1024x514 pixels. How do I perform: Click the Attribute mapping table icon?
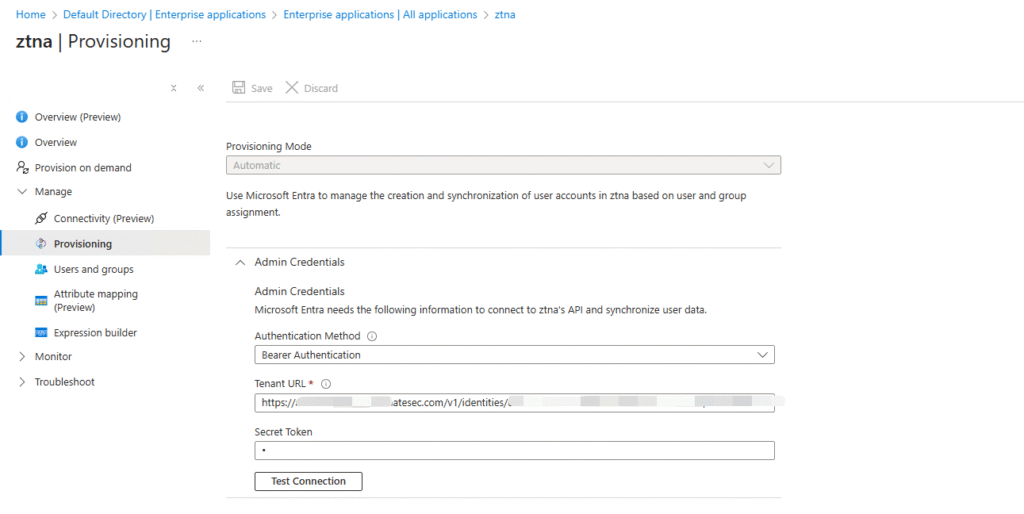(41, 300)
